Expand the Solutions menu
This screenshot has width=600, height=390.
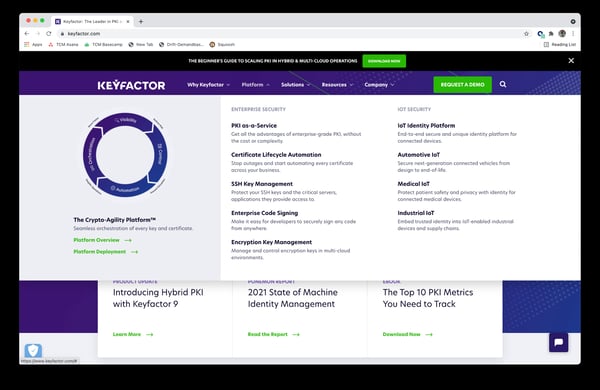[295, 85]
